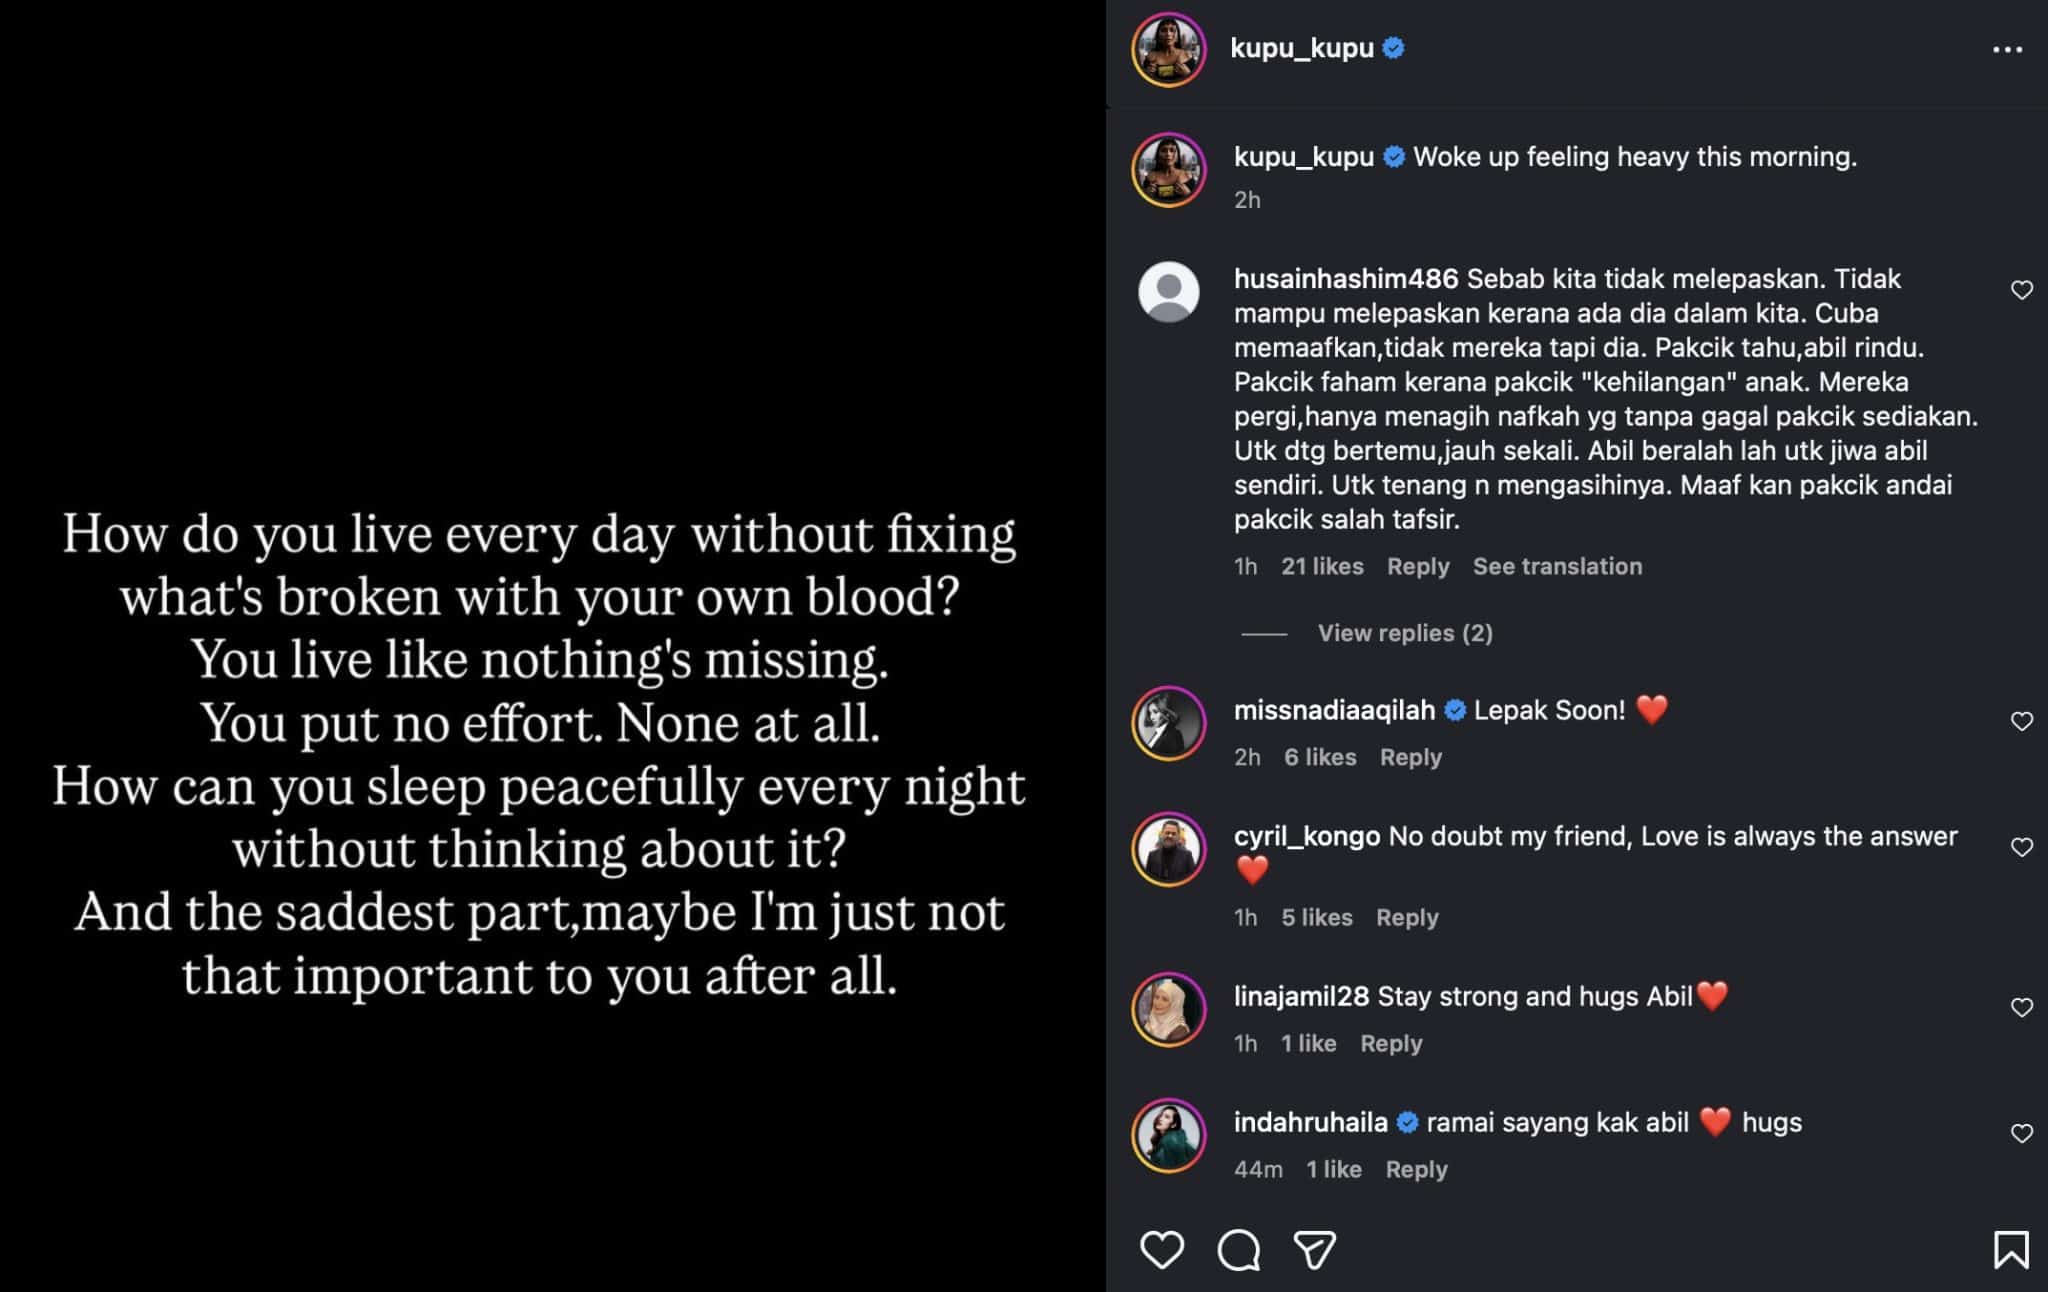Reply to linajamil28's comment
Image resolution: width=2048 pixels, height=1292 pixels.
tap(1390, 1043)
